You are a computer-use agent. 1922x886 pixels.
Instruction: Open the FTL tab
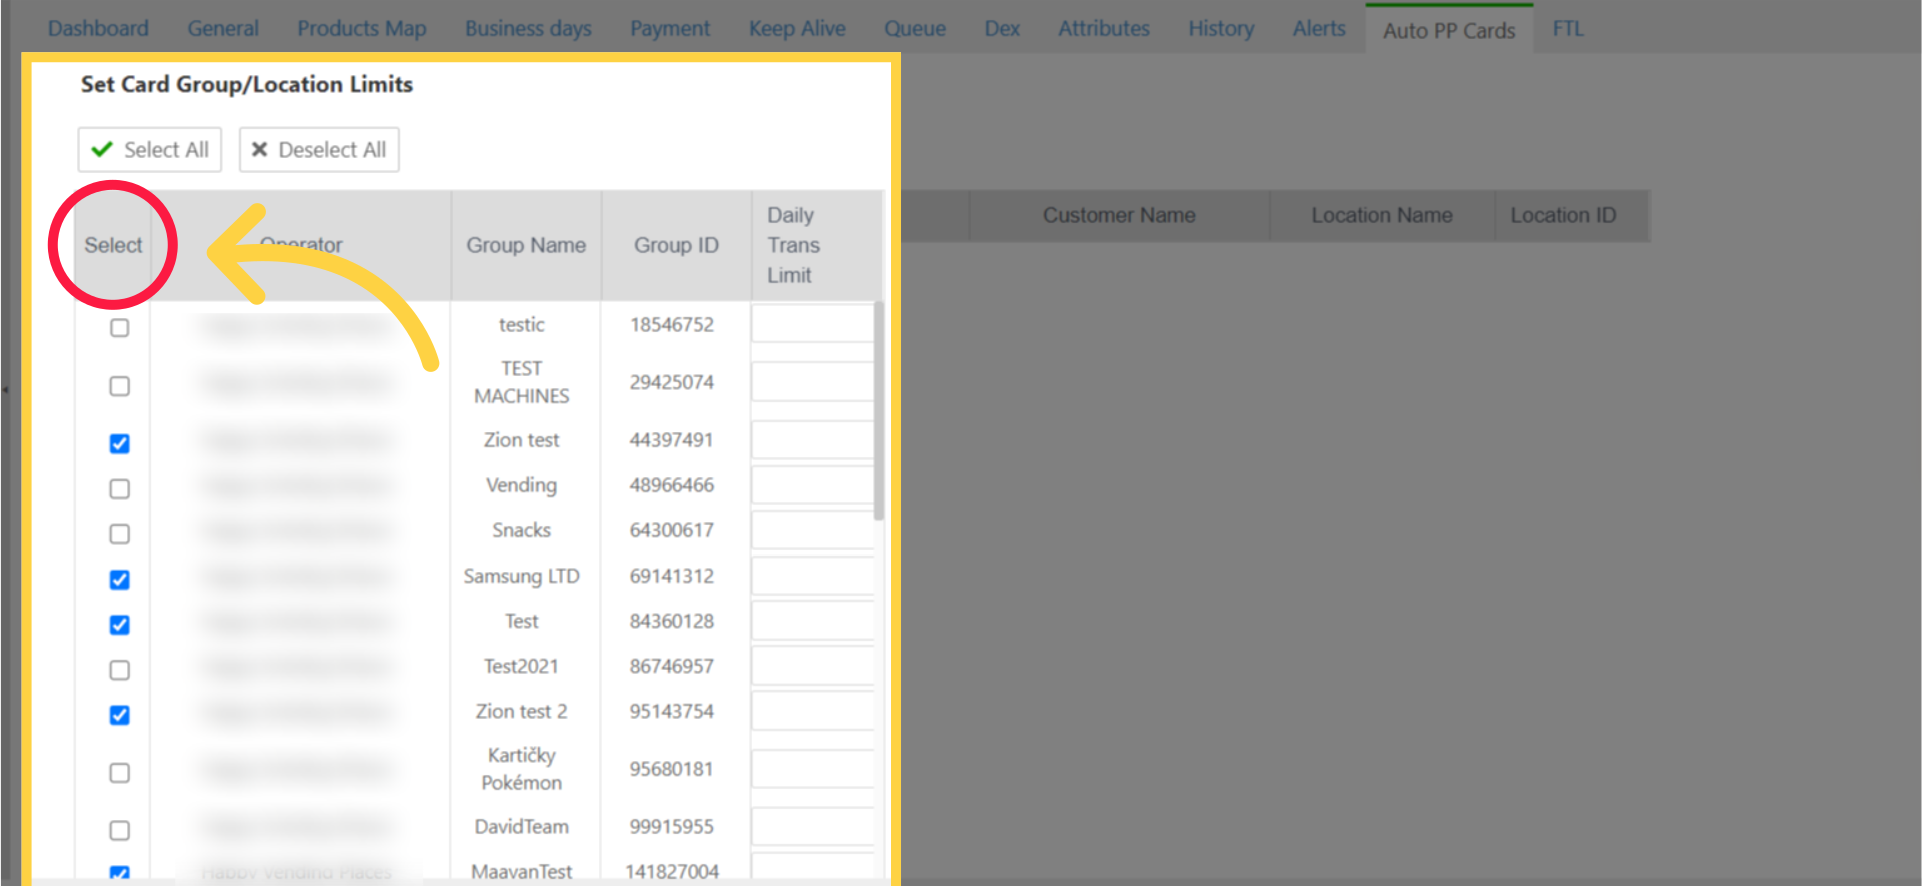pos(1567,29)
